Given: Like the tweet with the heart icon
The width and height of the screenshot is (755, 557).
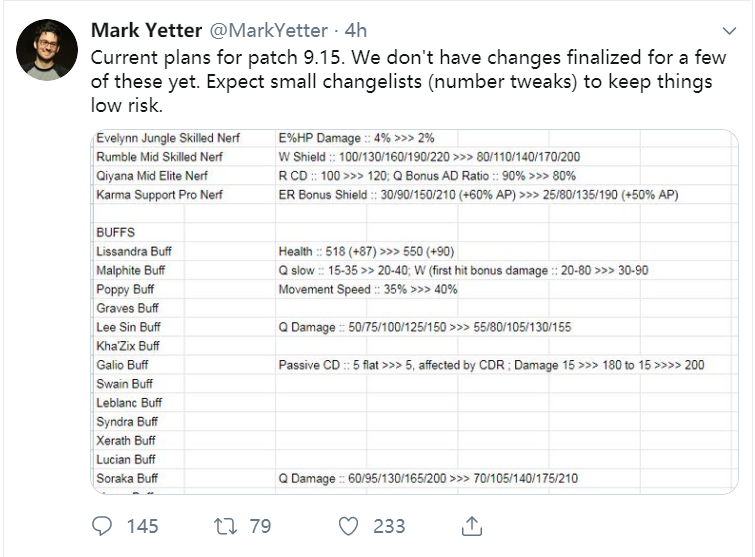Looking at the screenshot, I should click(348, 526).
